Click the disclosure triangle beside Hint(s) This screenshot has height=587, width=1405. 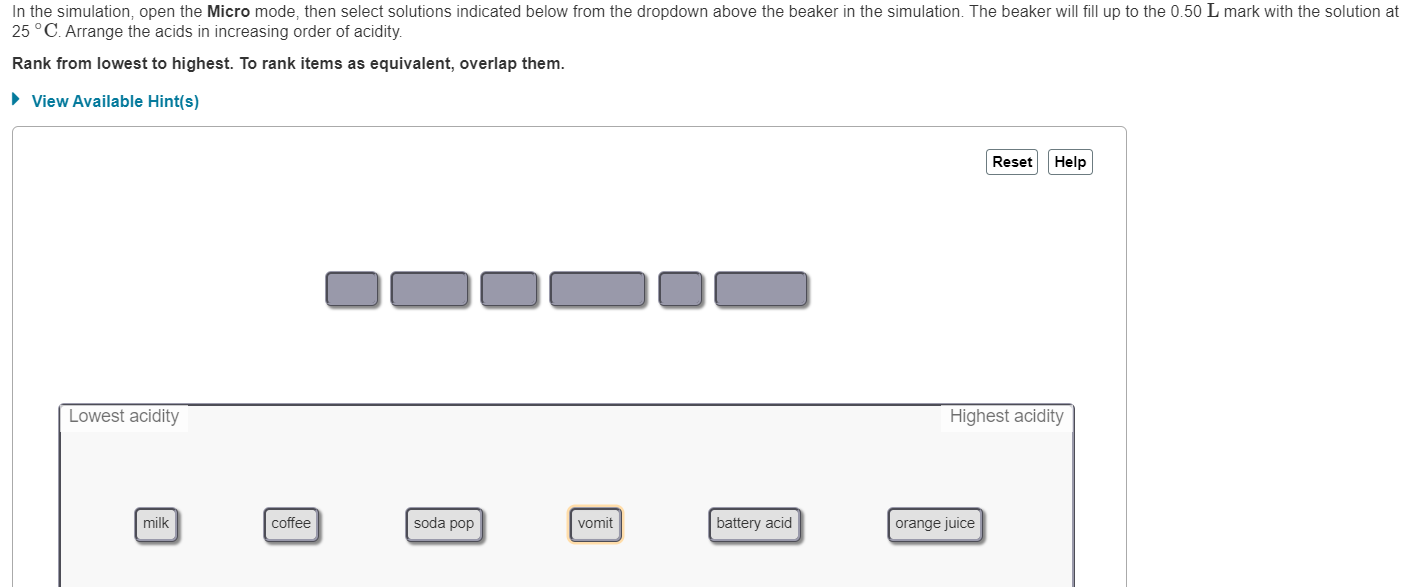point(15,99)
